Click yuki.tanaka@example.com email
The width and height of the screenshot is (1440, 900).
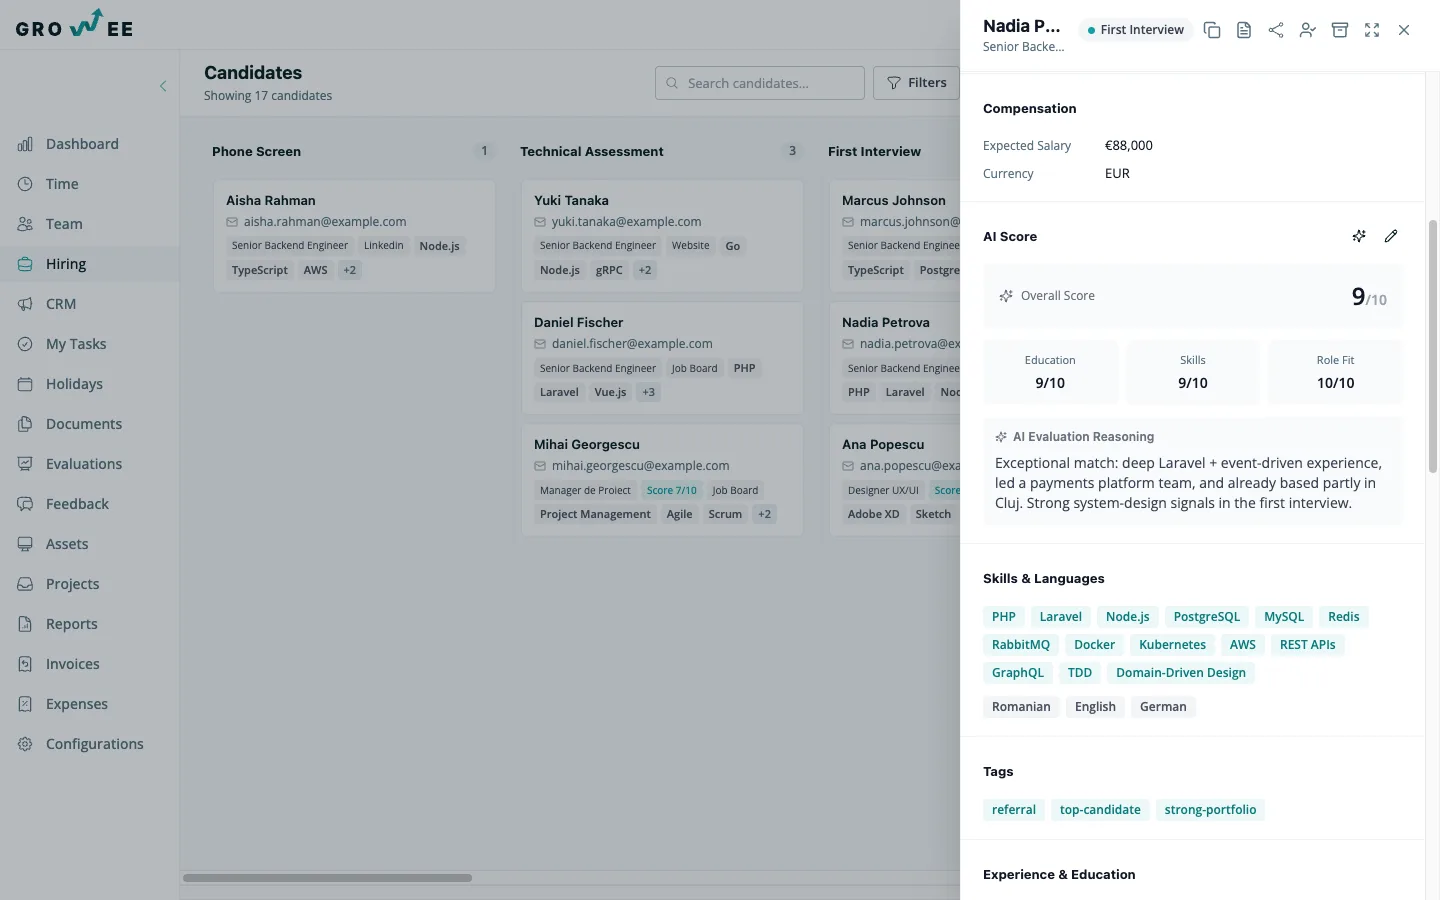click(626, 222)
